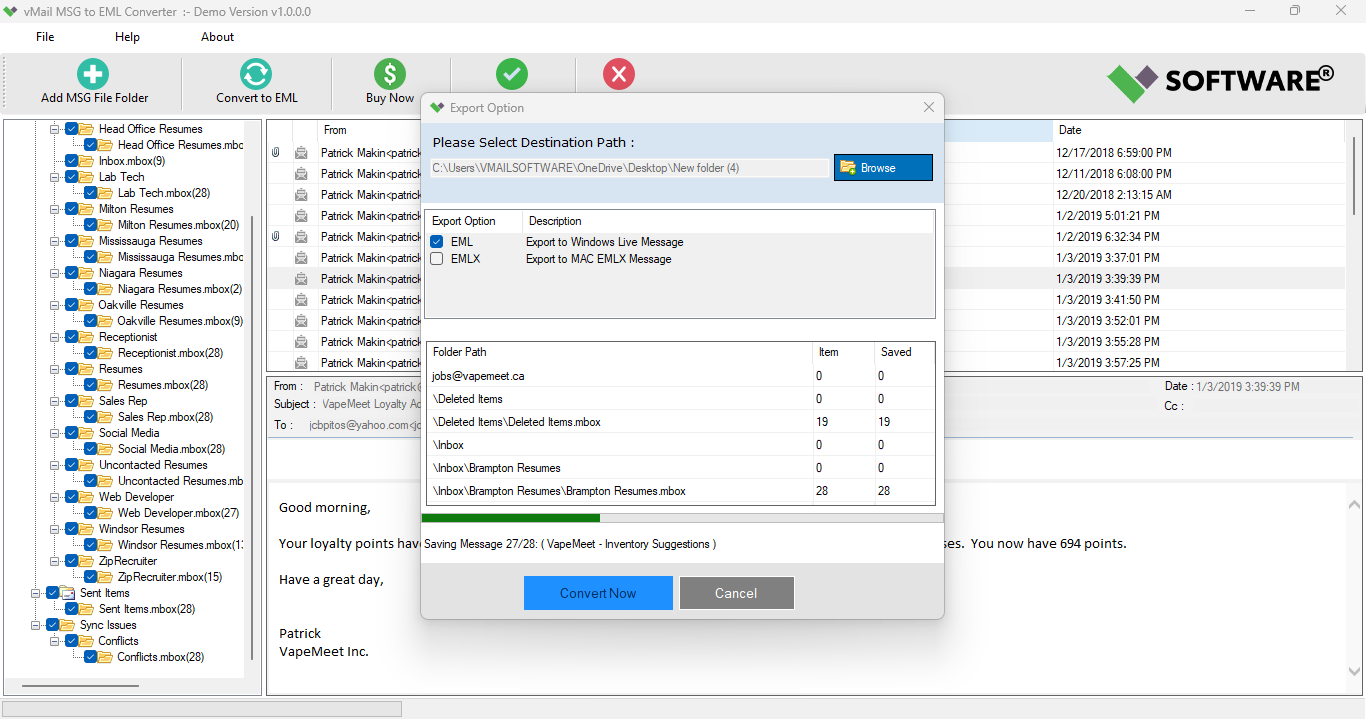Image resolution: width=1366 pixels, height=720 pixels.
Task: Open the File menu
Action: coord(44,36)
